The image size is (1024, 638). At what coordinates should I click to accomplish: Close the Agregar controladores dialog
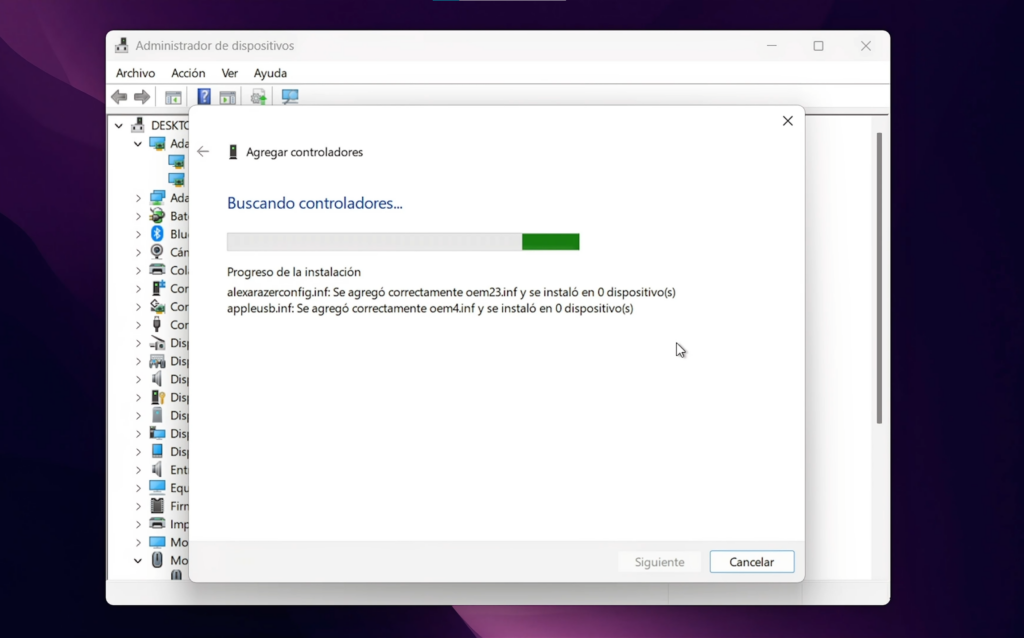(x=787, y=121)
